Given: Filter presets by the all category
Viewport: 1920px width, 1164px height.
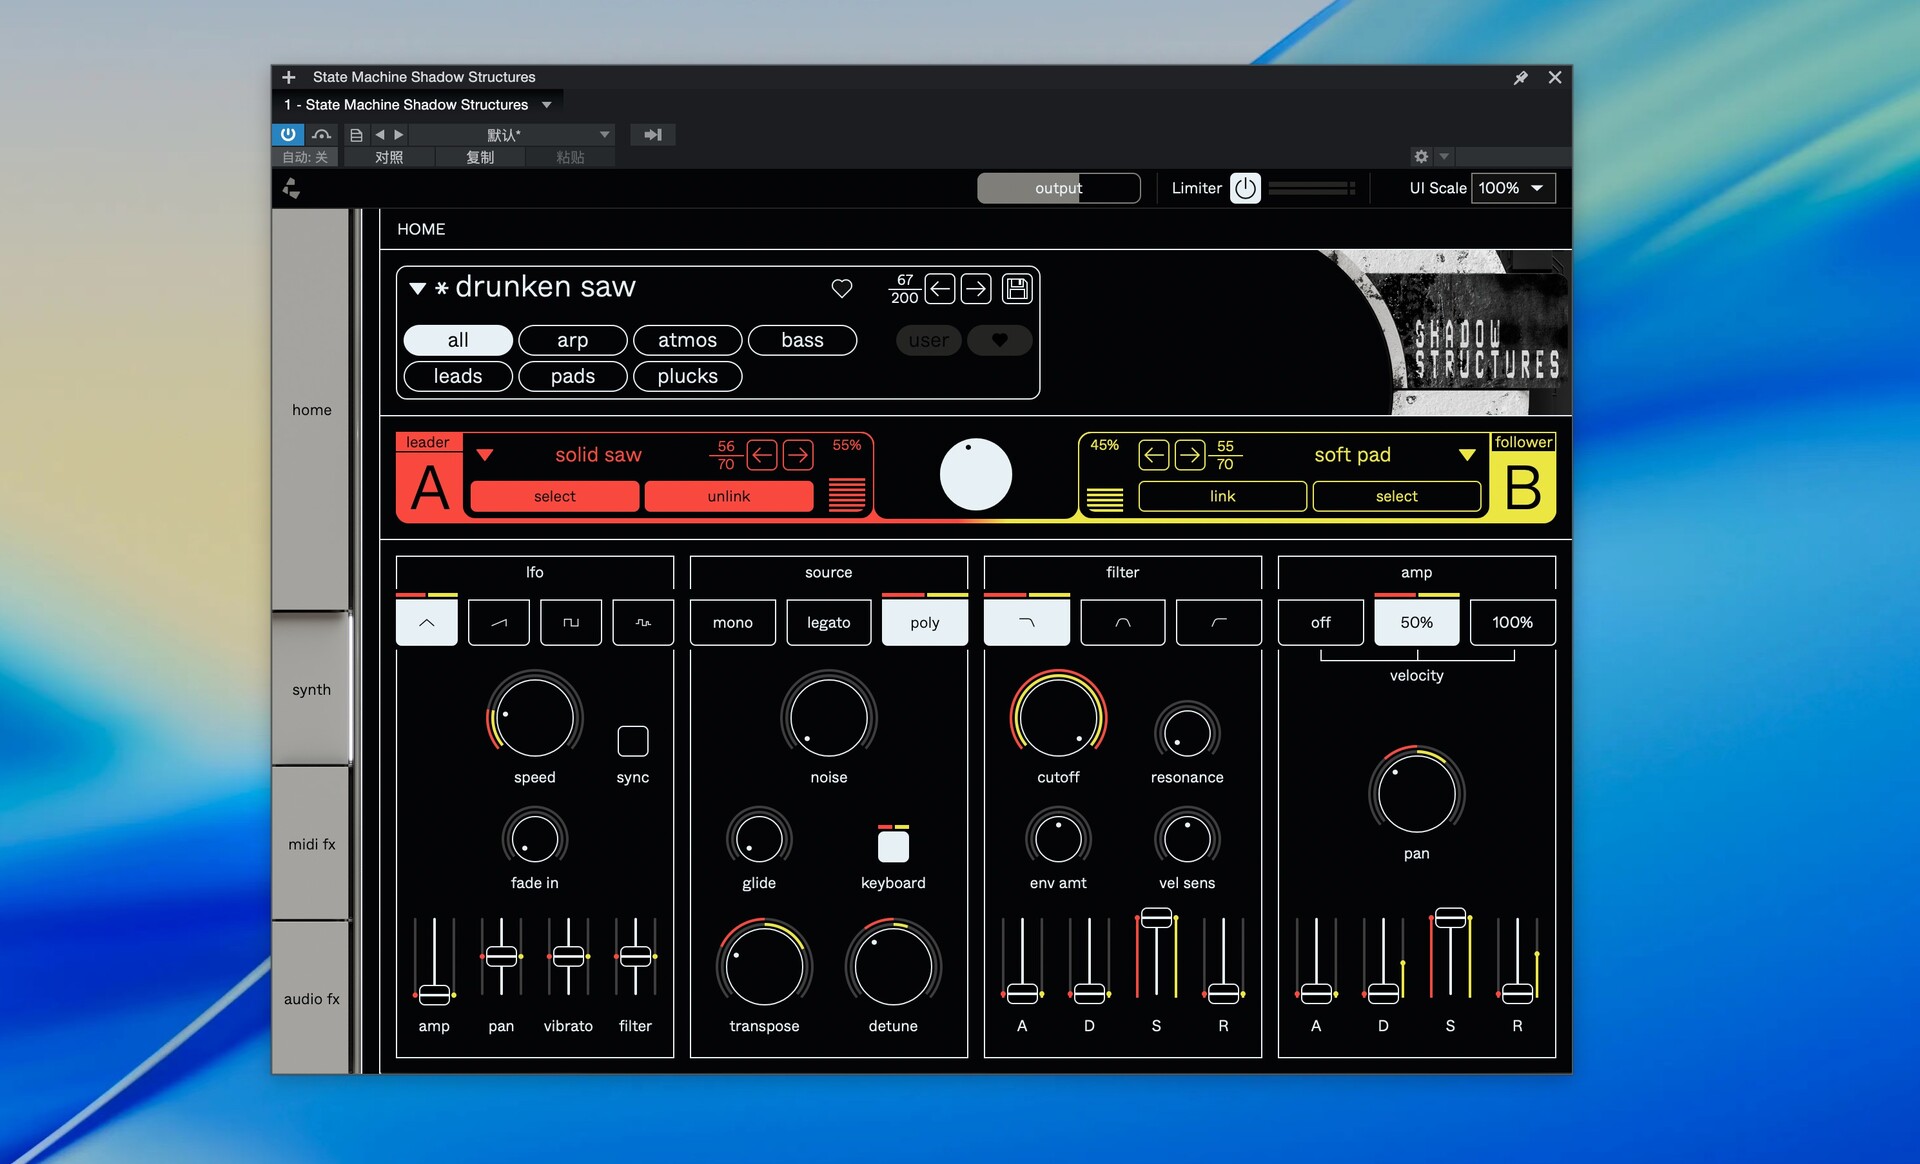Looking at the screenshot, I should [458, 340].
